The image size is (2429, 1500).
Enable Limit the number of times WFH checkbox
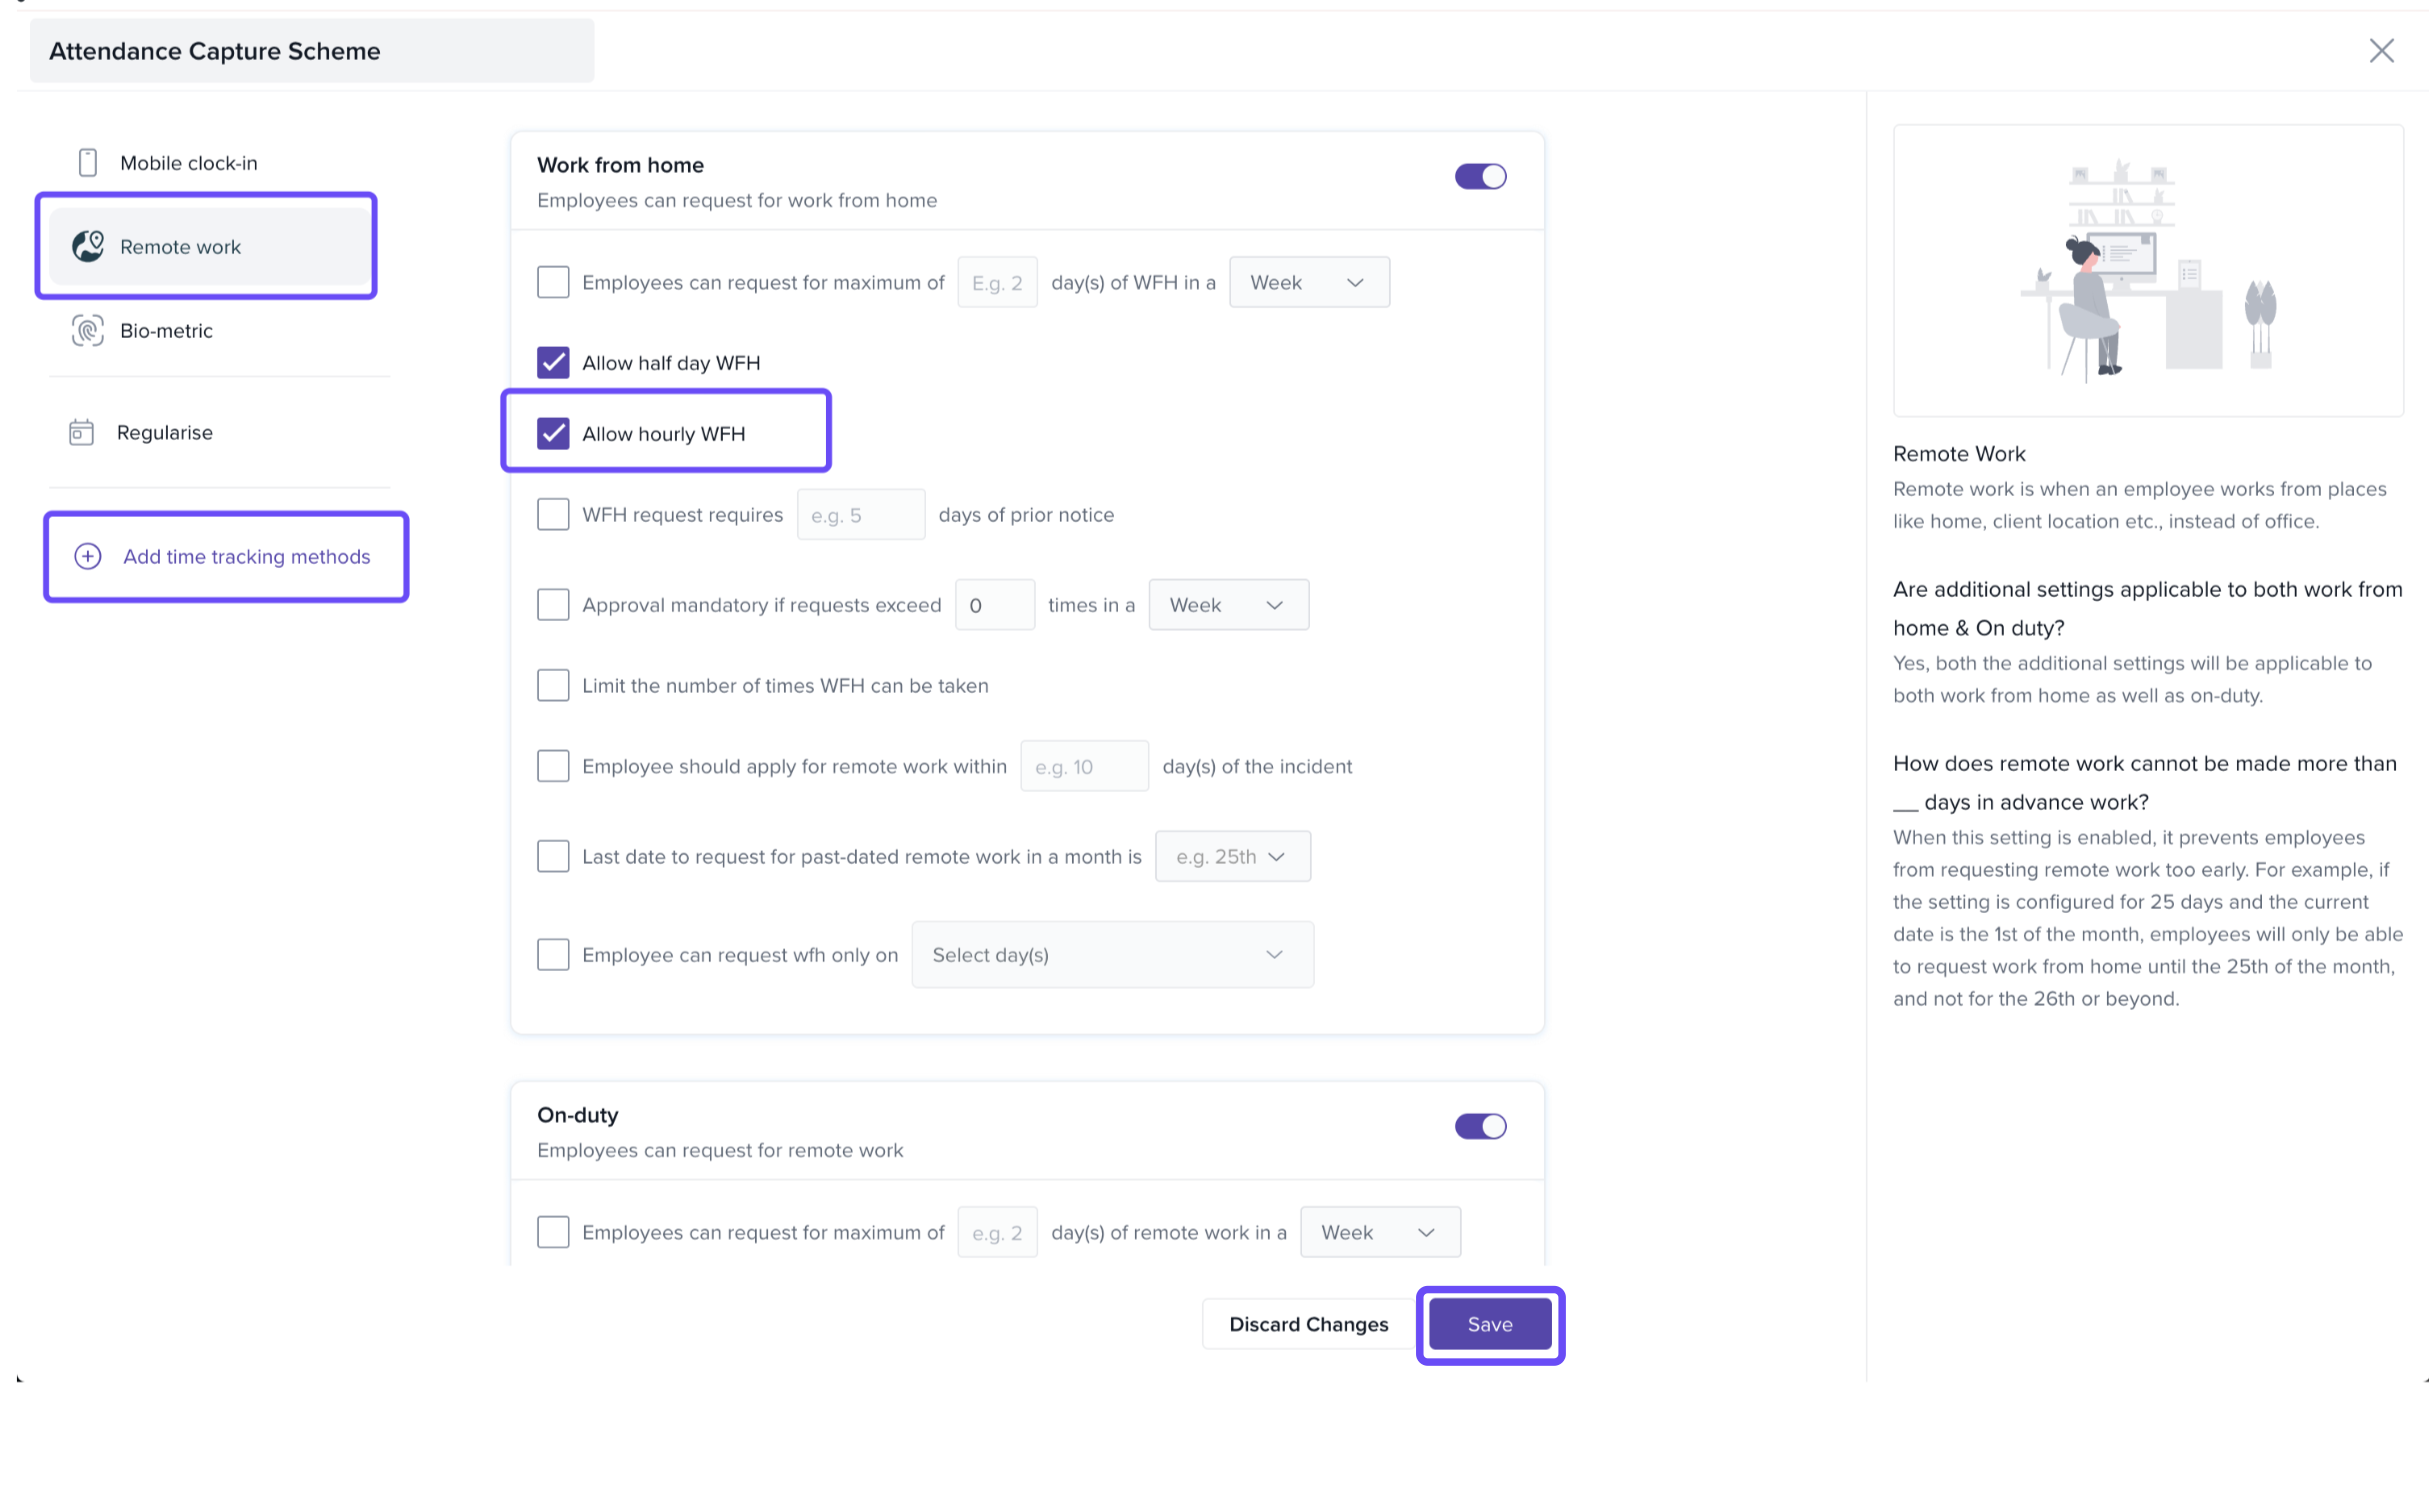pos(553,685)
